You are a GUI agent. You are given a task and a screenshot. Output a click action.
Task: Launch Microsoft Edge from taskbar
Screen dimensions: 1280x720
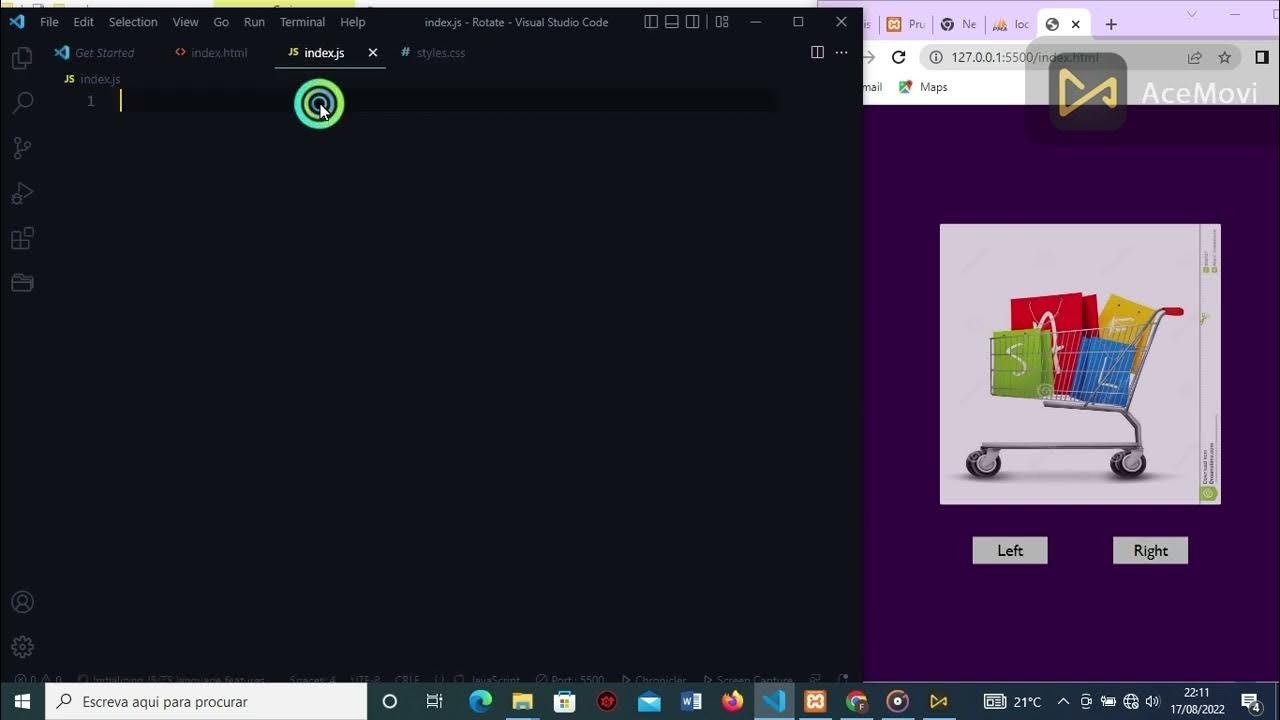point(481,701)
